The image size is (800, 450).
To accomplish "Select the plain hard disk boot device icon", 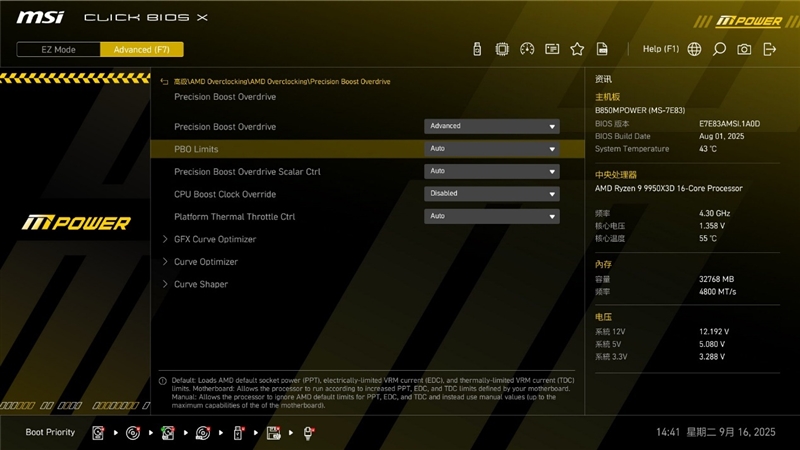I will click(98, 433).
